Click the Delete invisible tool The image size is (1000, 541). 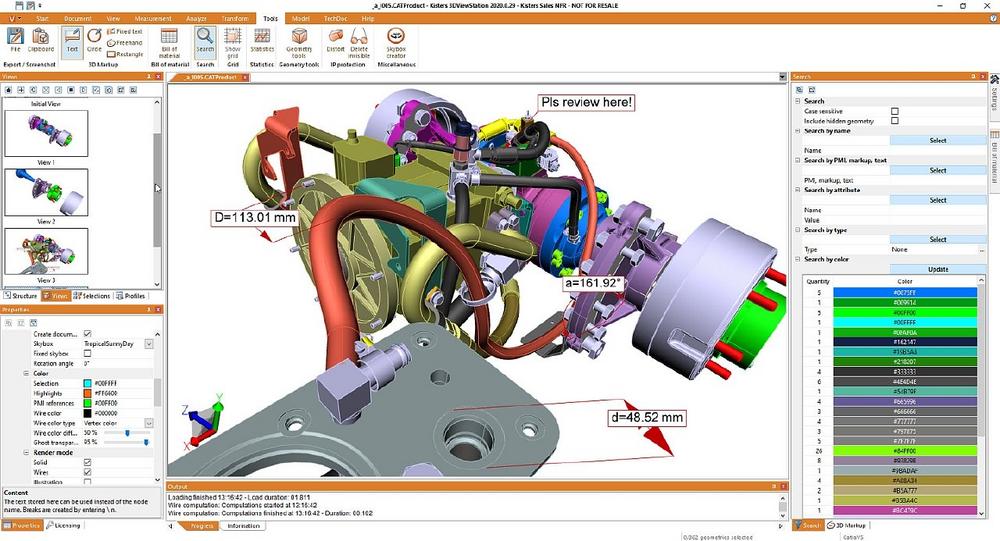click(359, 43)
